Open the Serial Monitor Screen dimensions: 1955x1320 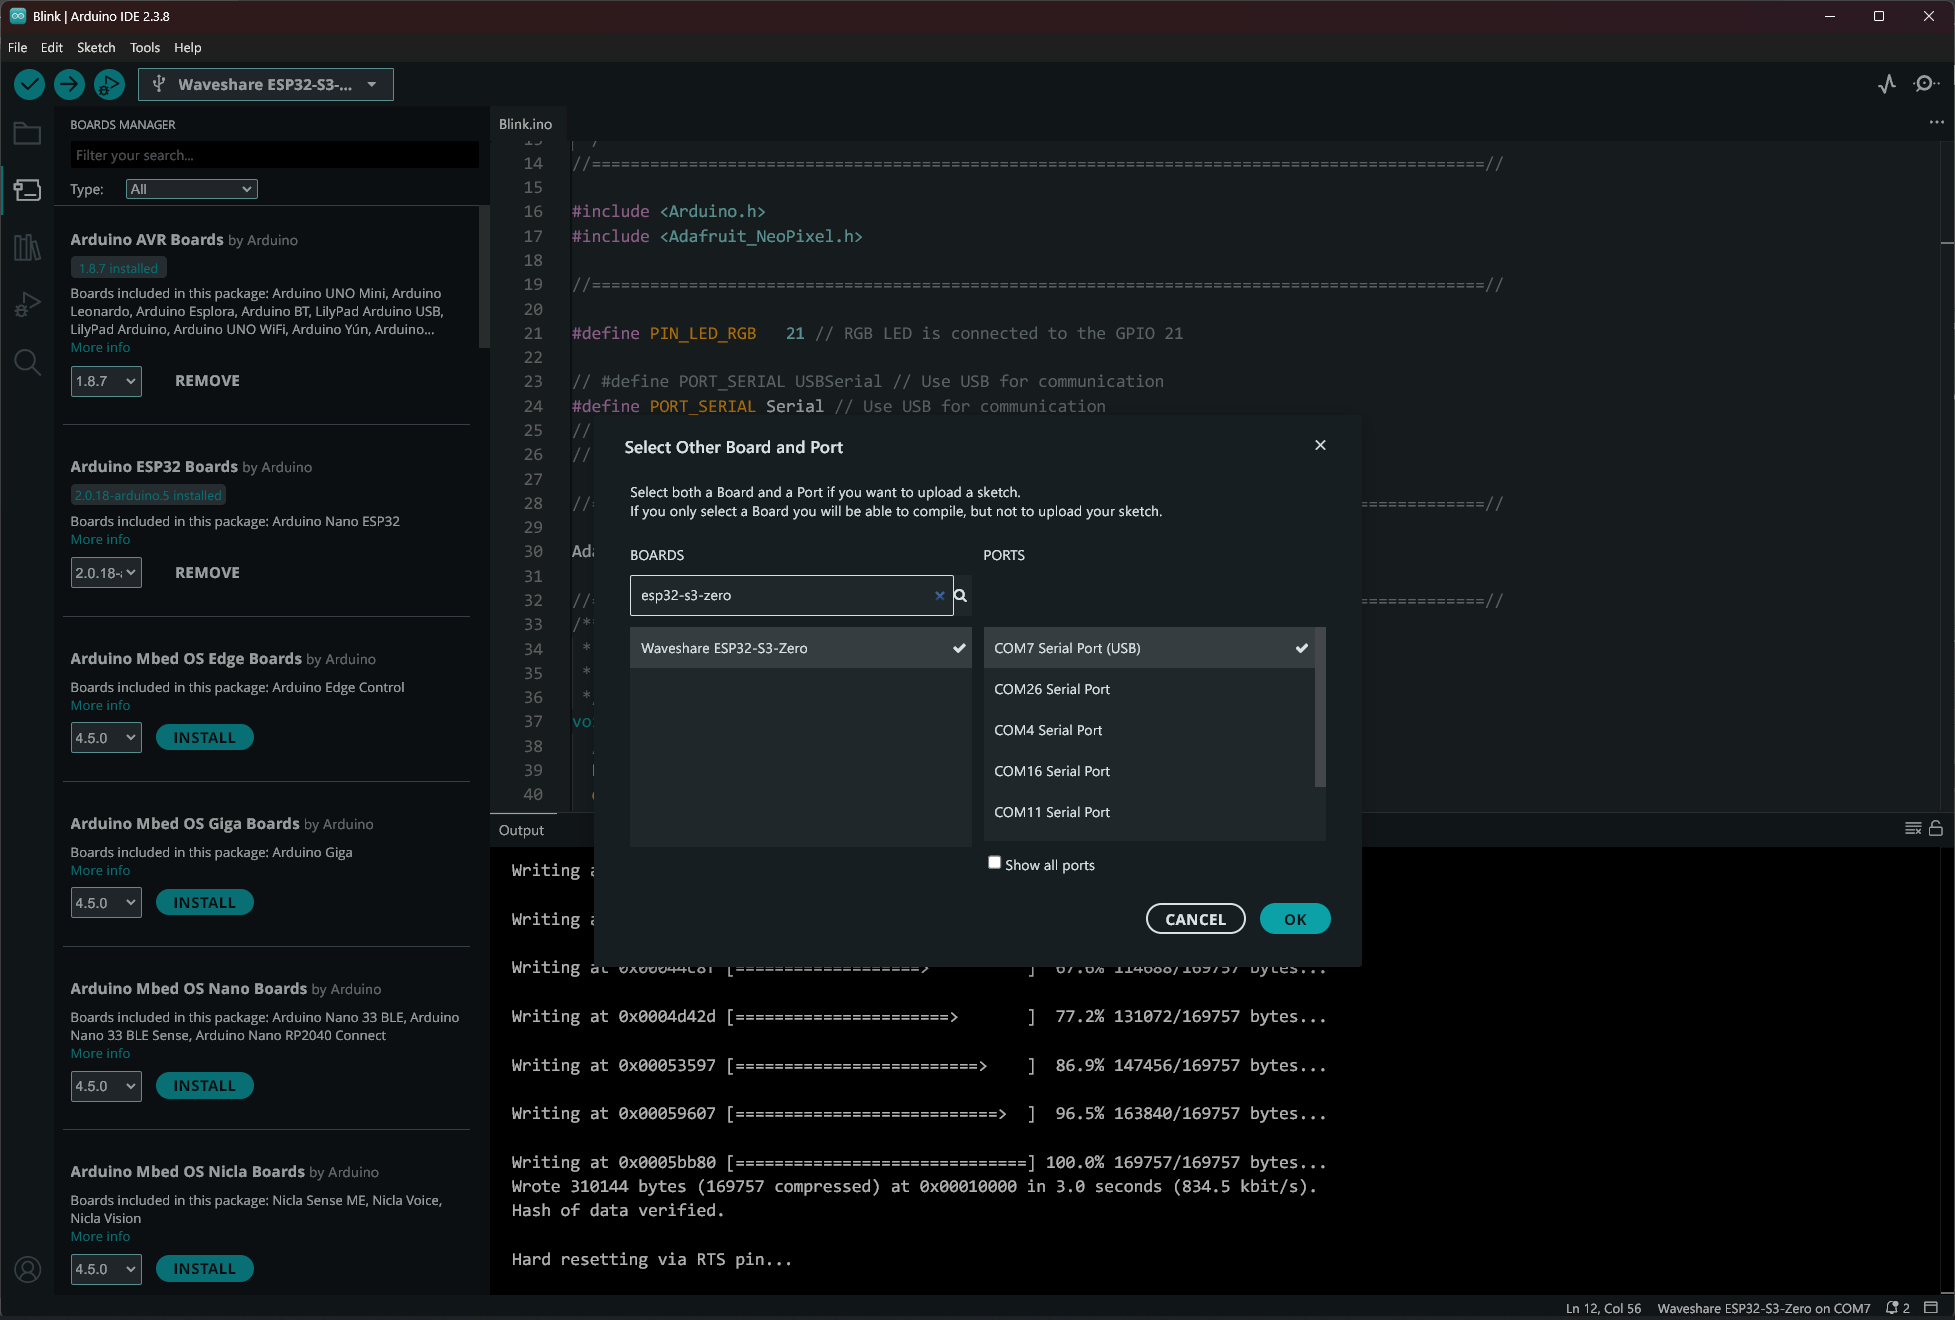click(x=1925, y=85)
